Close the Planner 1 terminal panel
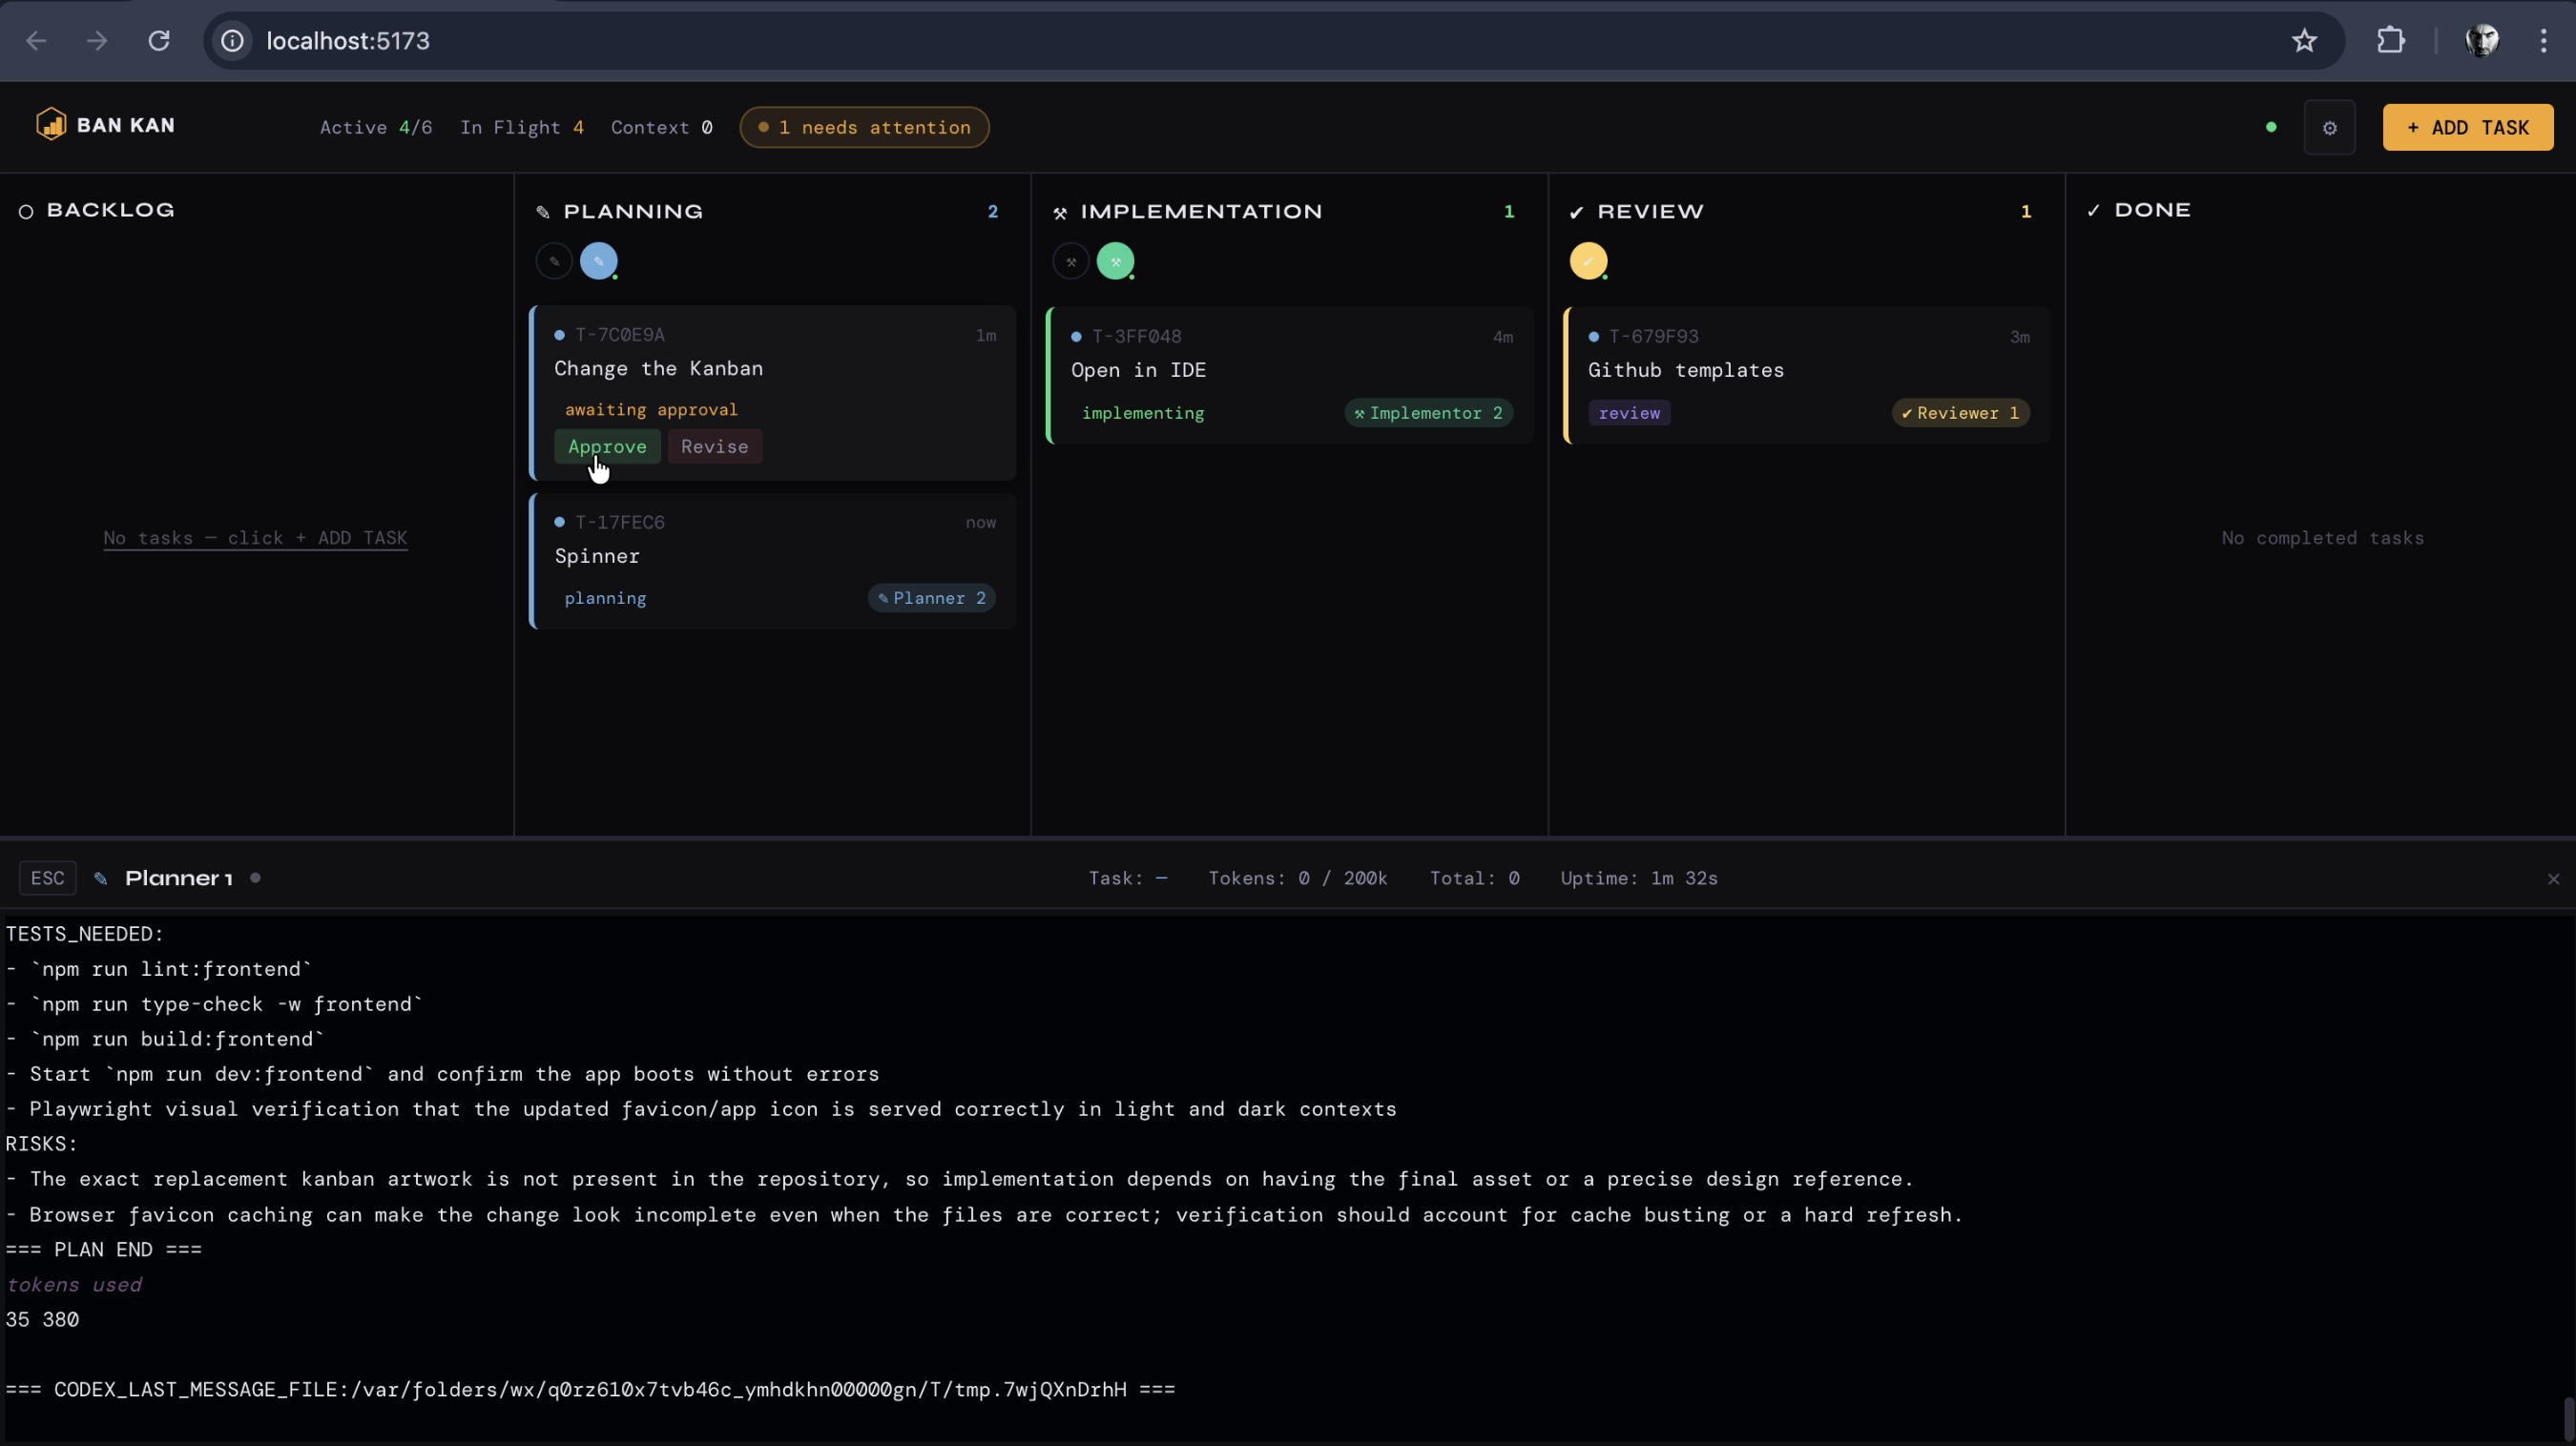 tap(2553, 879)
